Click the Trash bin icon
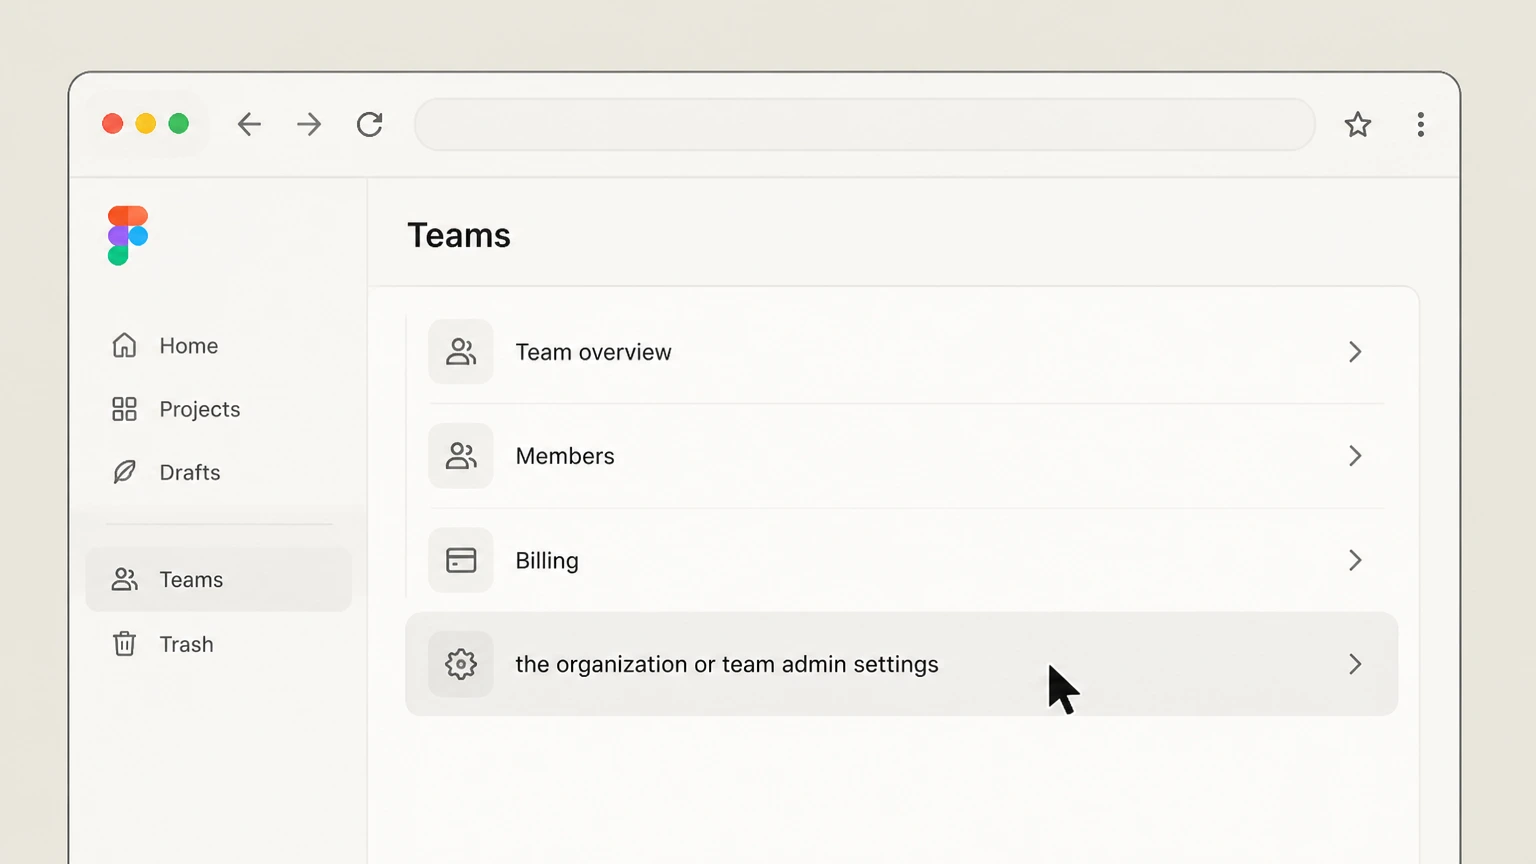 124,643
